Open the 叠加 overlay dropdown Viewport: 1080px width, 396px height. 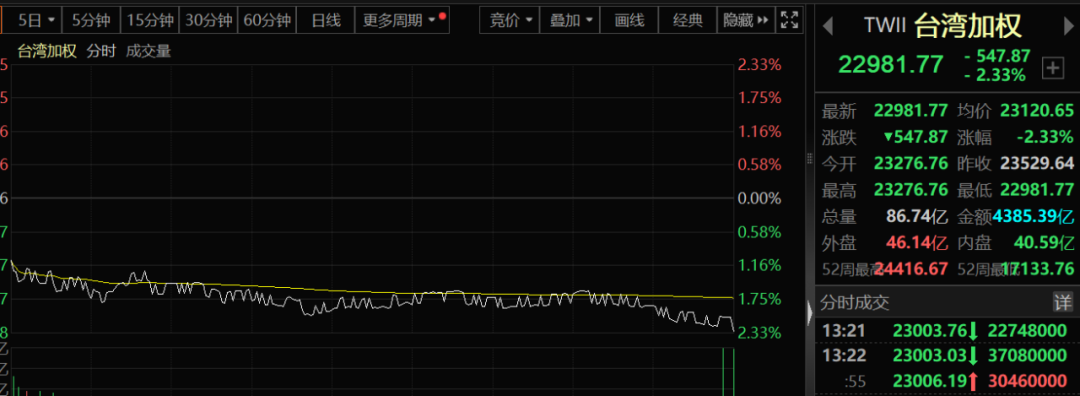[570, 21]
